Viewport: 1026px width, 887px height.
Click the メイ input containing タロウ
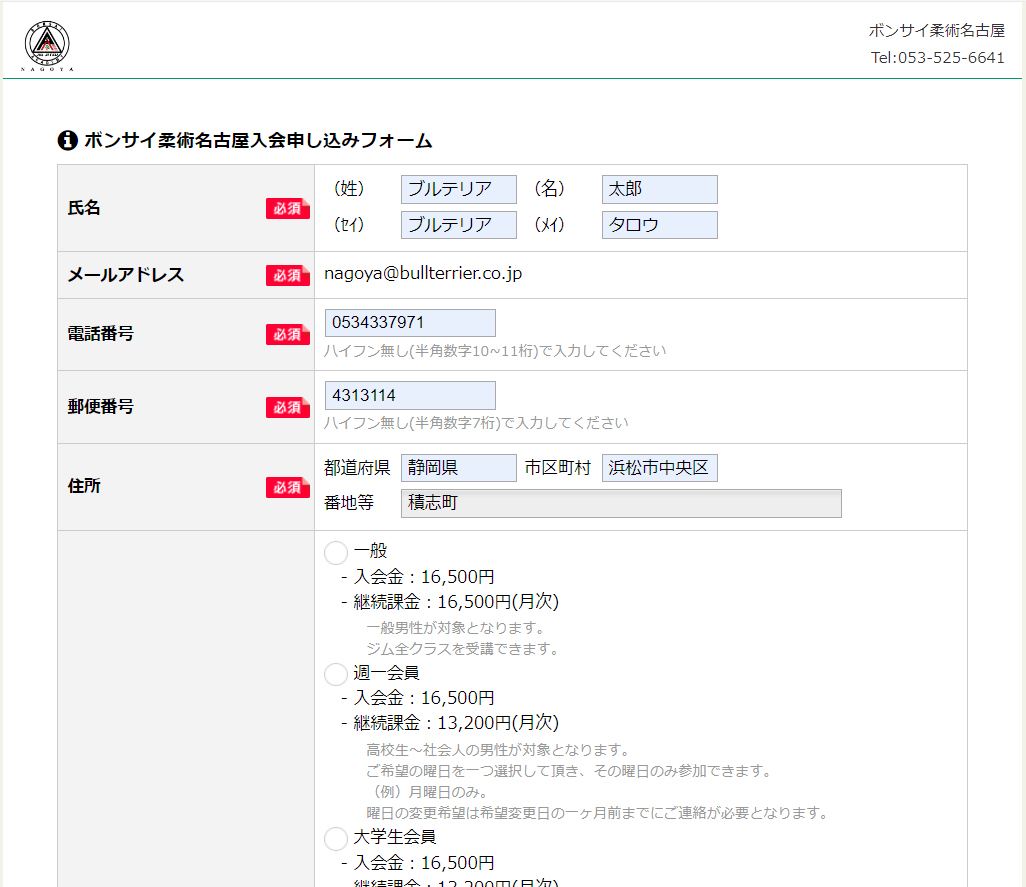(660, 224)
